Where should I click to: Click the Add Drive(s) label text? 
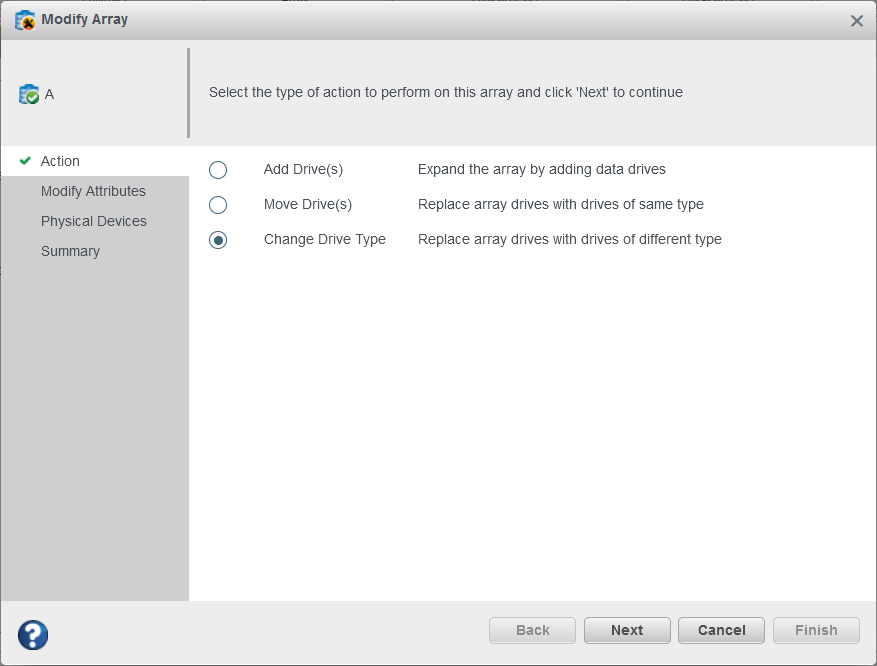303,169
